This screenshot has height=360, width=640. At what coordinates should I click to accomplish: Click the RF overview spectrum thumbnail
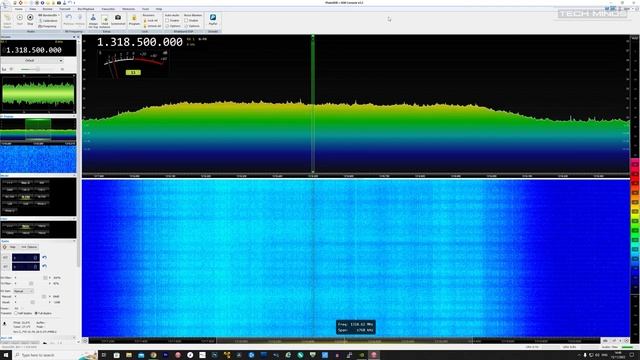coord(38,131)
